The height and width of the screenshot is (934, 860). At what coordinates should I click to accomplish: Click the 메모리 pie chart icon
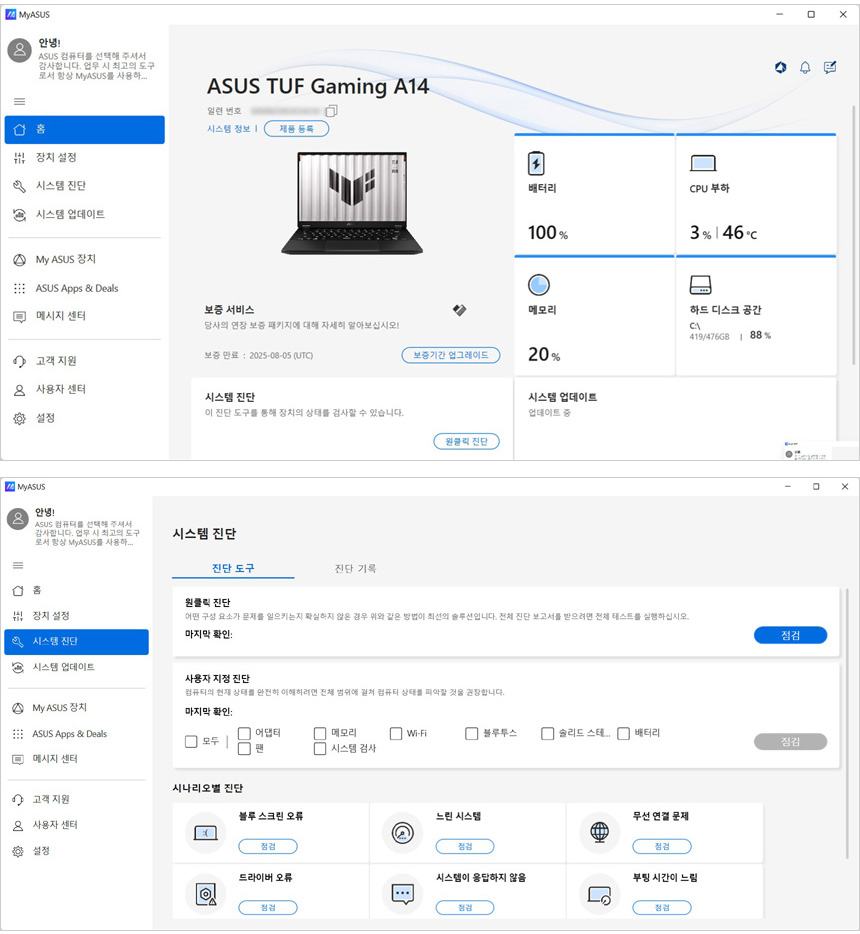coord(538,285)
